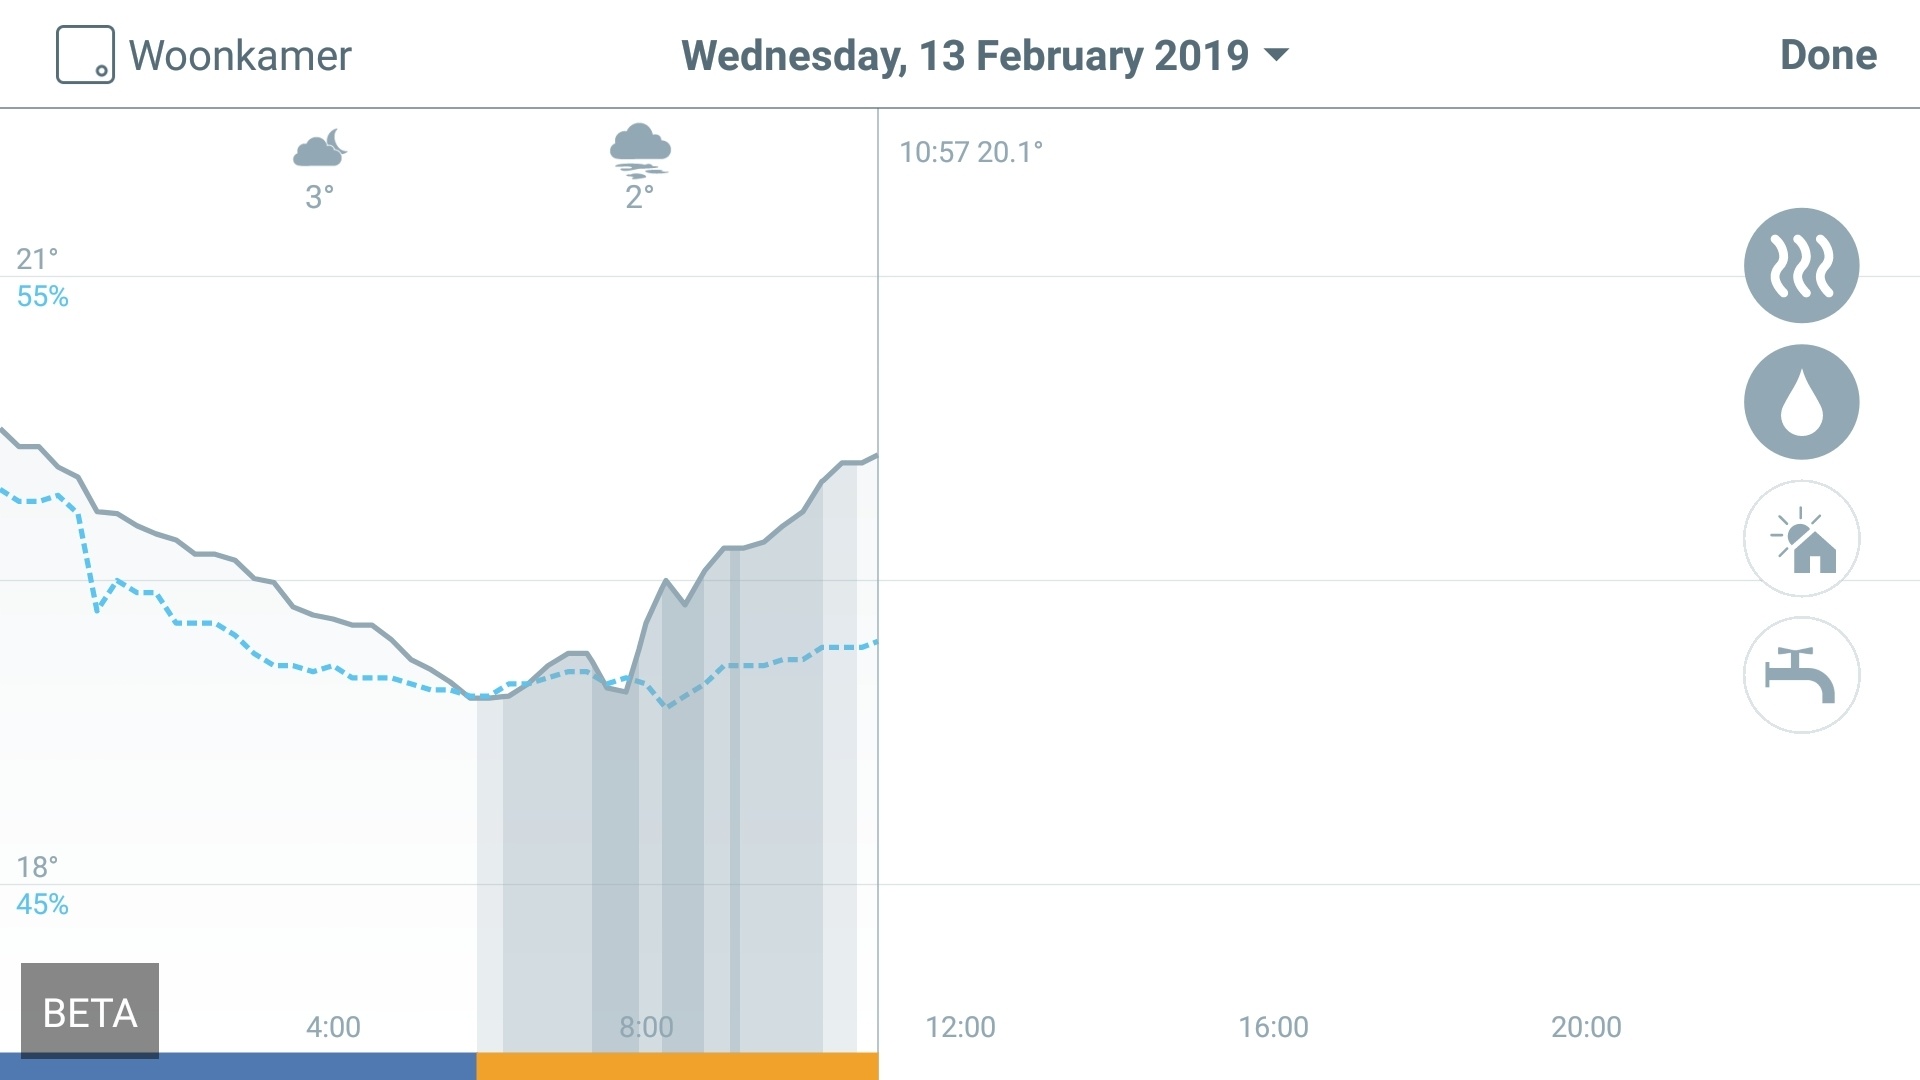
Task: Open the date dropdown arrow
Action: (x=1277, y=55)
